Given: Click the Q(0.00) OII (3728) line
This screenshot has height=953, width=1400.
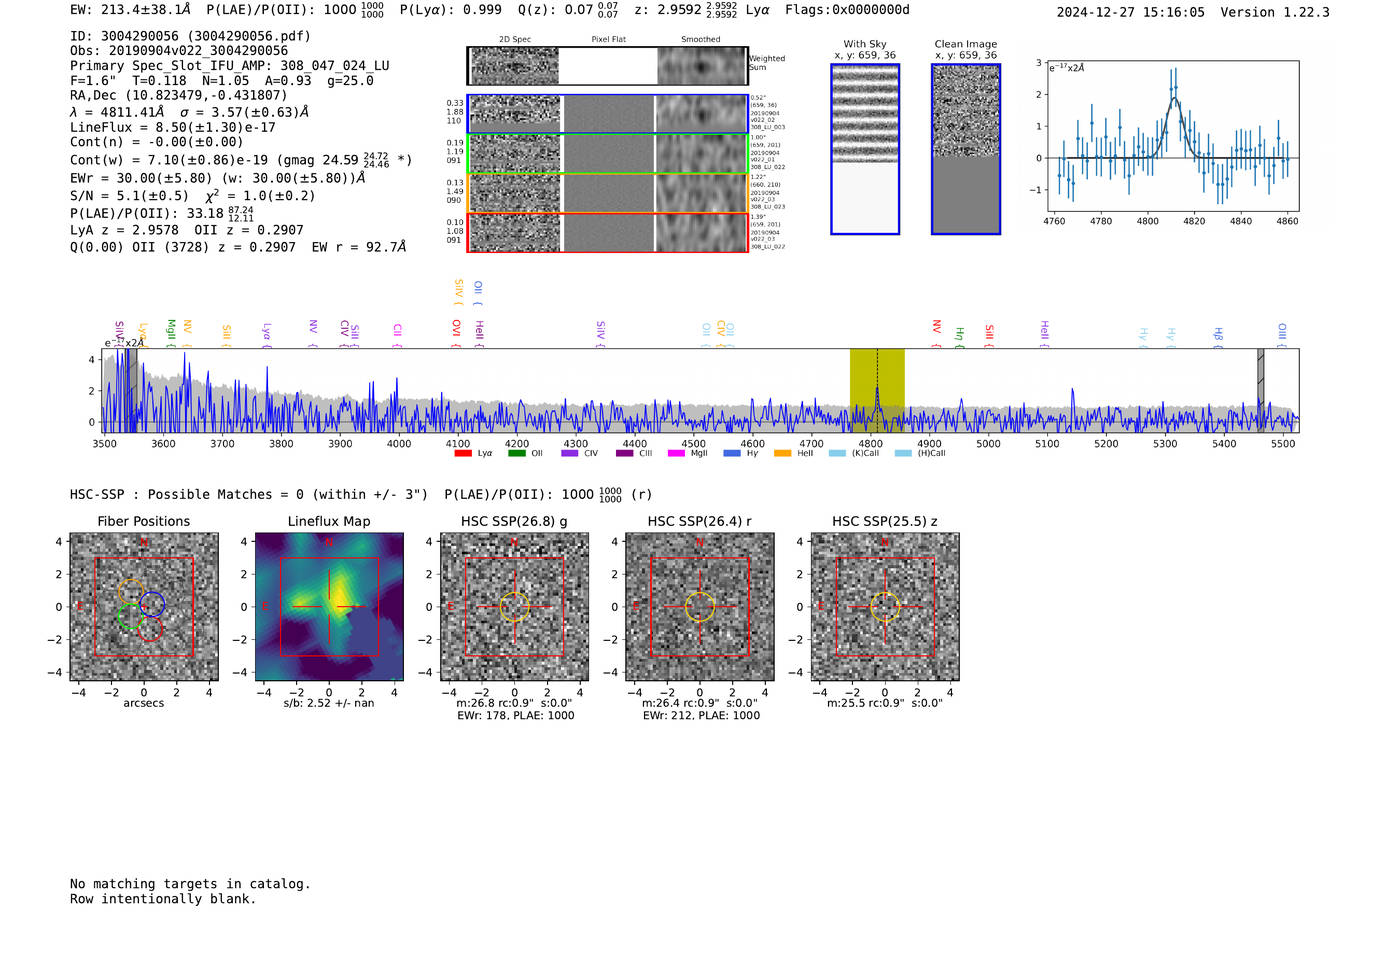Looking at the screenshot, I should coord(238,247).
